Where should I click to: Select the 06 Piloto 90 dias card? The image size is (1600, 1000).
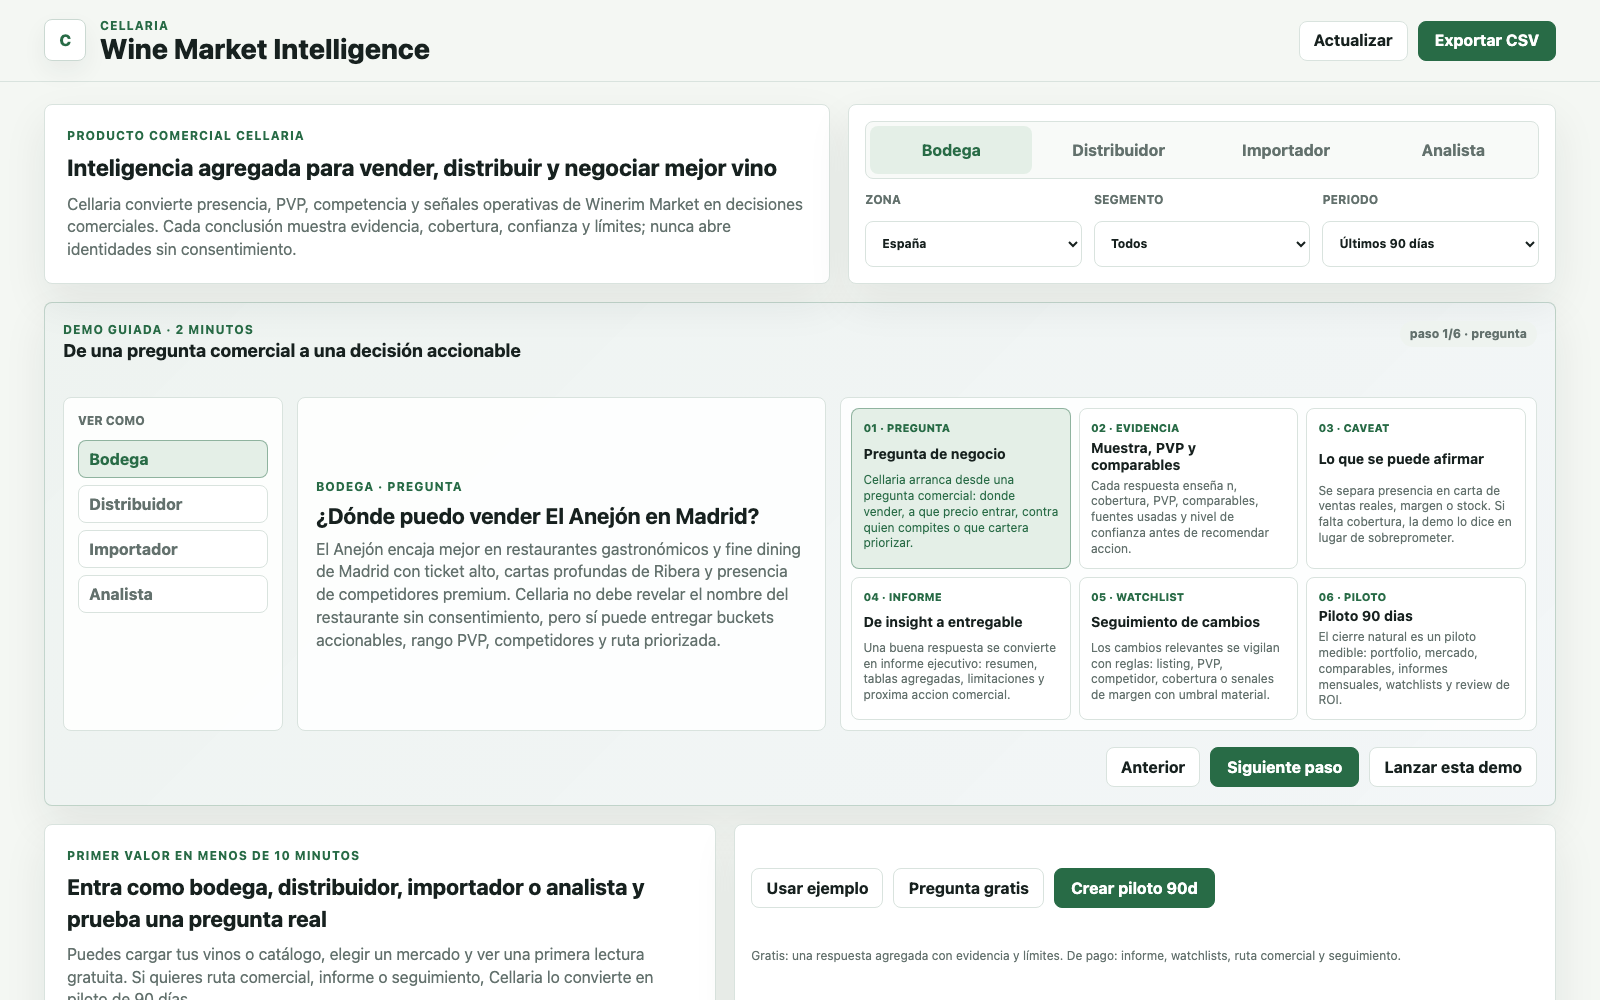pos(1416,648)
